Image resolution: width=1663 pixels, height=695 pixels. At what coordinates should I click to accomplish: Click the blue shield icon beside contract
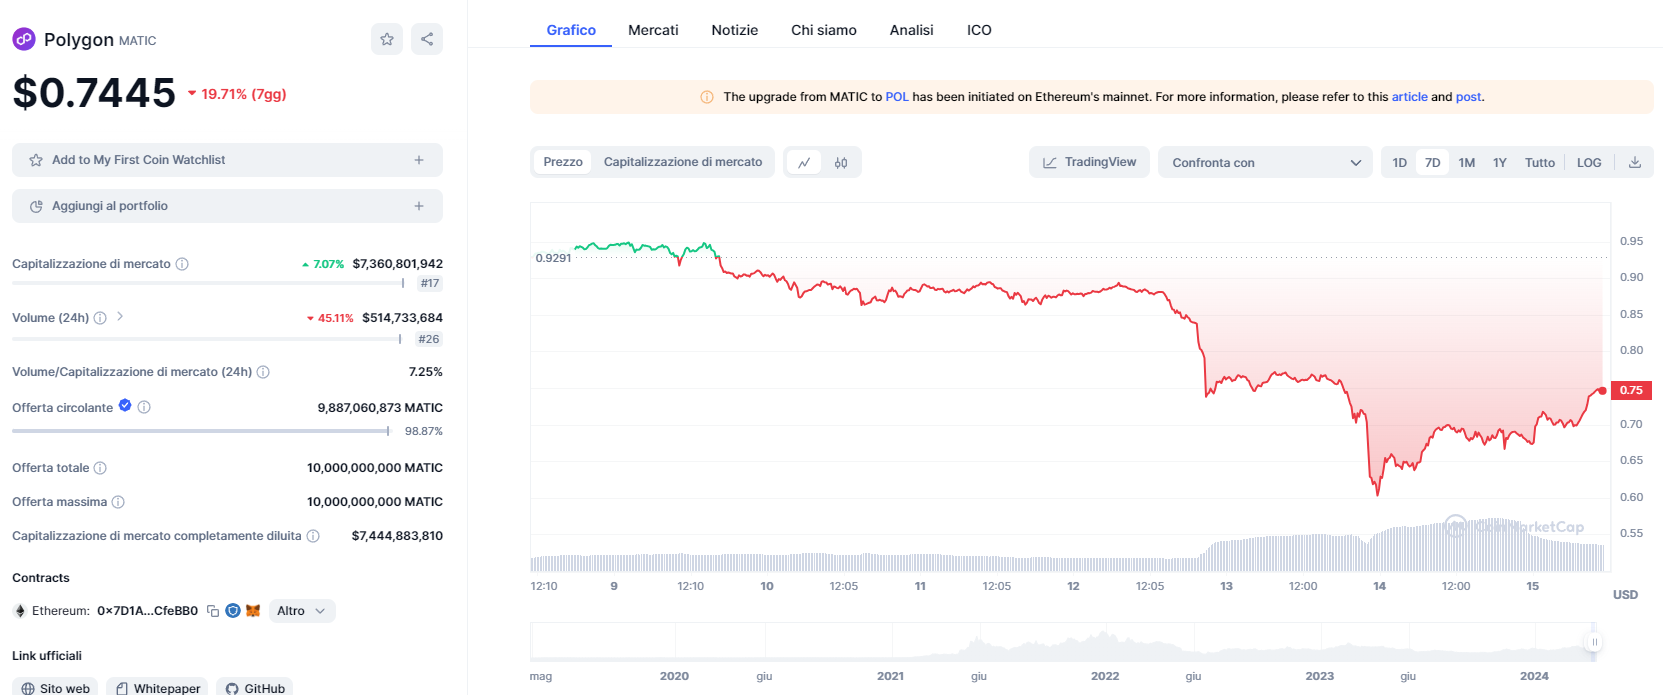[x=233, y=611]
